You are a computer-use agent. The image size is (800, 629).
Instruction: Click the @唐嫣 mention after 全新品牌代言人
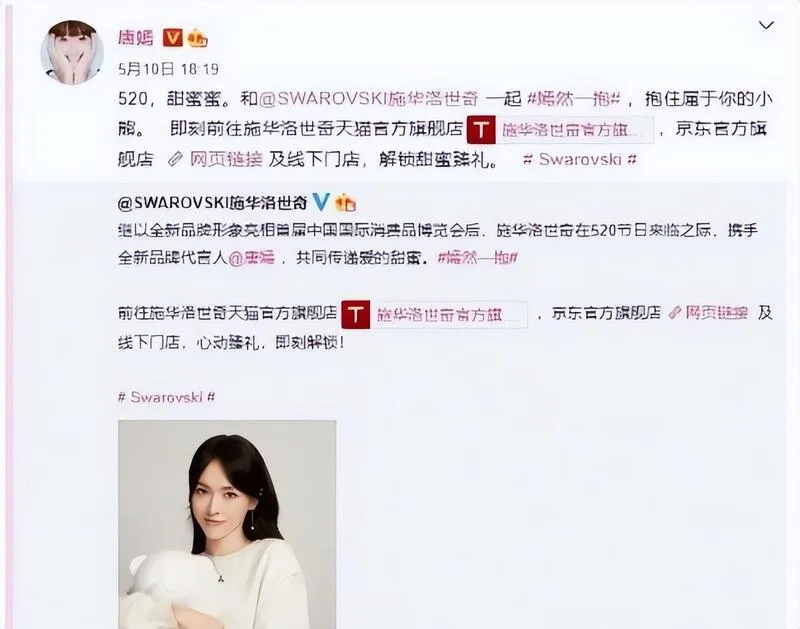(x=251, y=258)
